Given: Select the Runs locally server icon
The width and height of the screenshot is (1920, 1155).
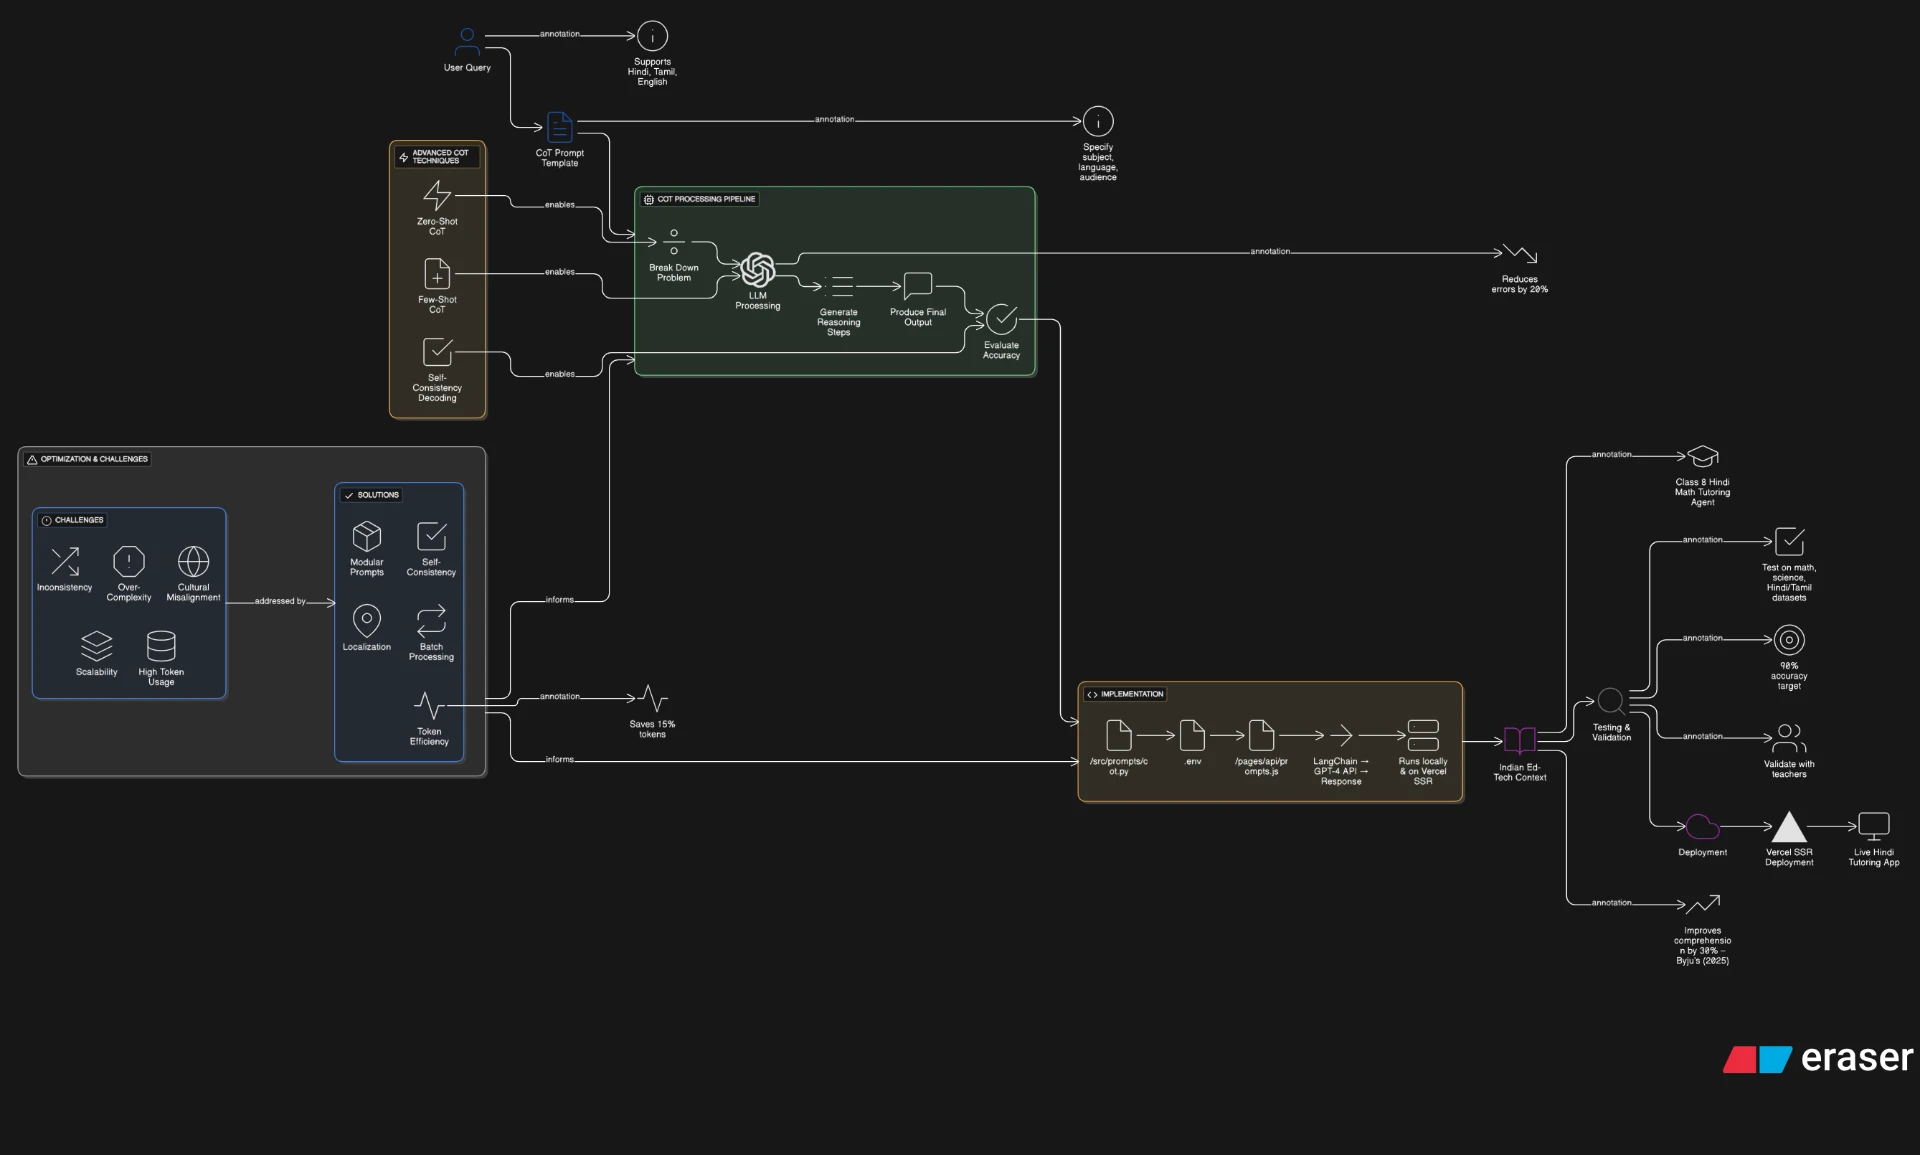Looking at the screenshot, I should pos(1423,735).
